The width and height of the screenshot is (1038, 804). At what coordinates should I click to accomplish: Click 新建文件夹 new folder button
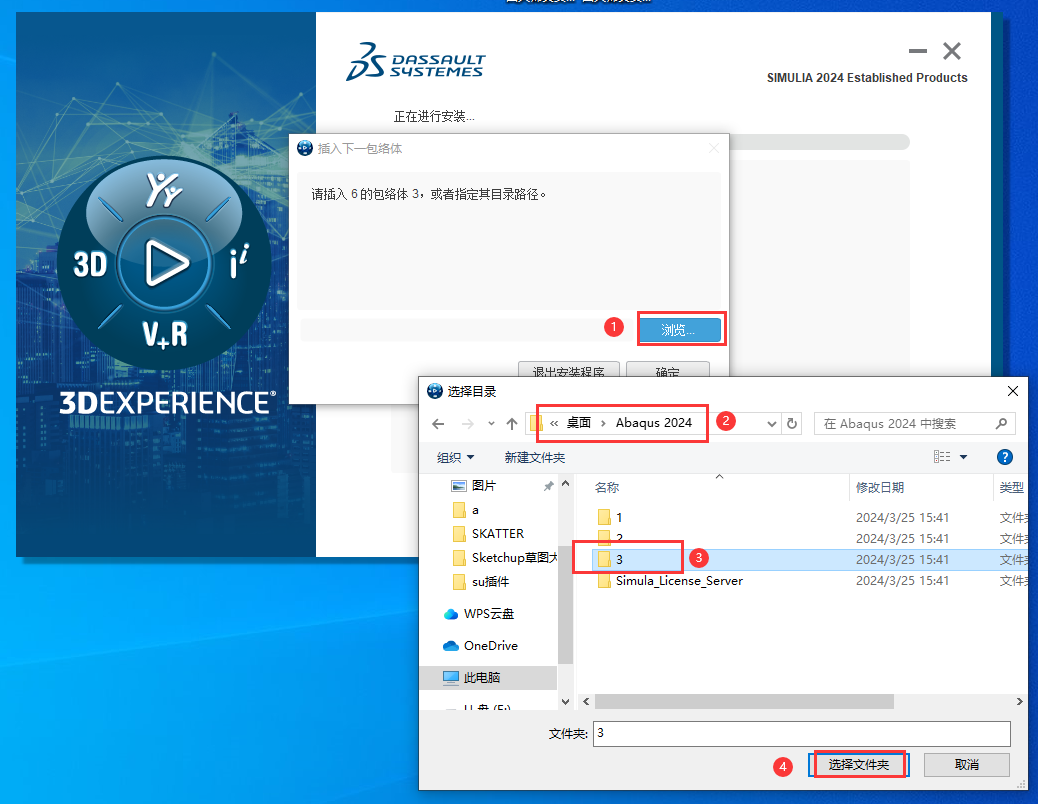coord(534,457)
